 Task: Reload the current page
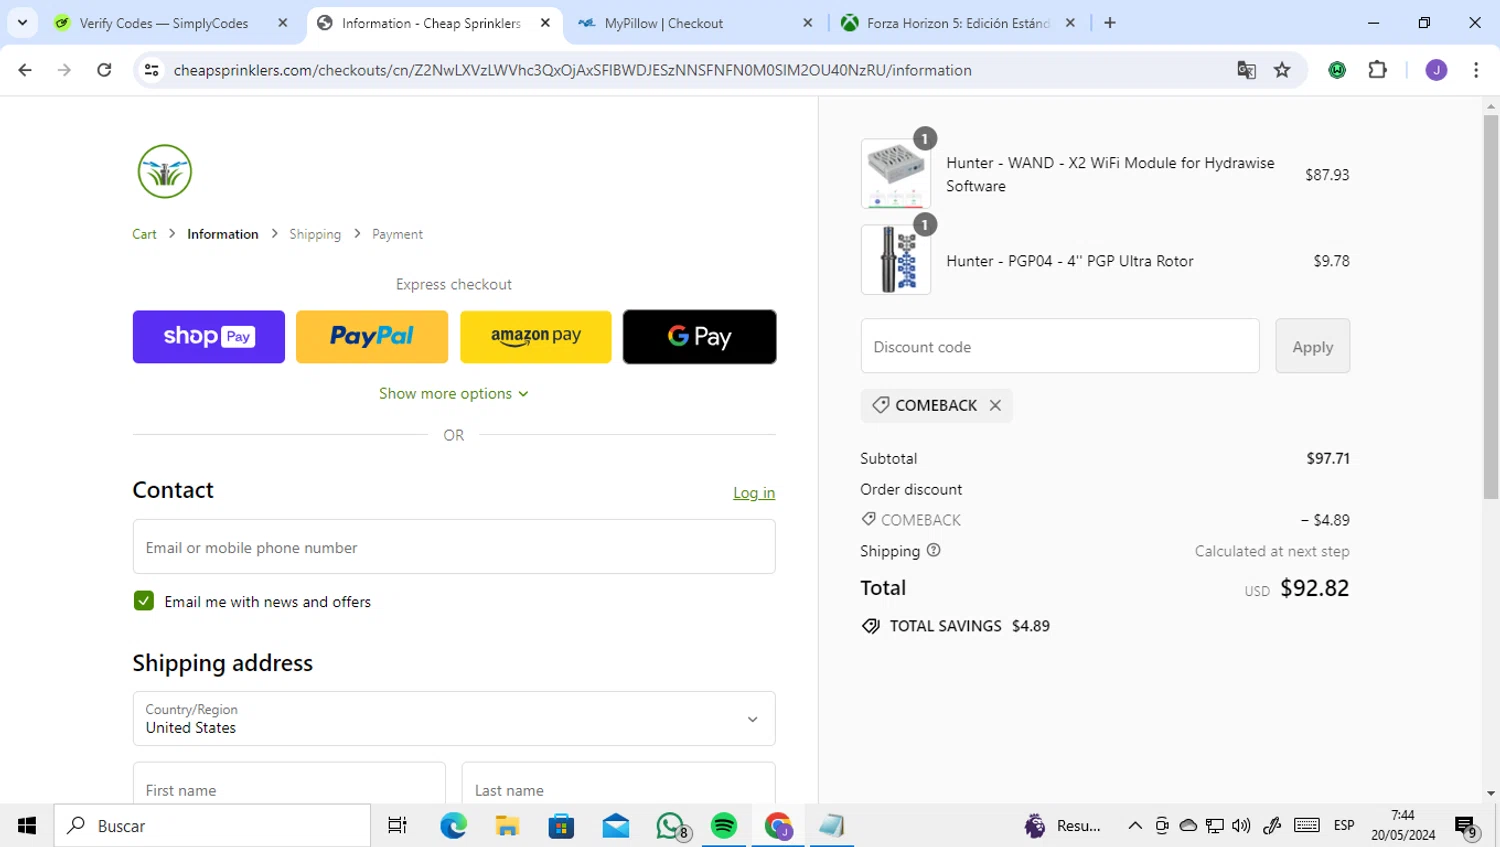tap(104, 70)
